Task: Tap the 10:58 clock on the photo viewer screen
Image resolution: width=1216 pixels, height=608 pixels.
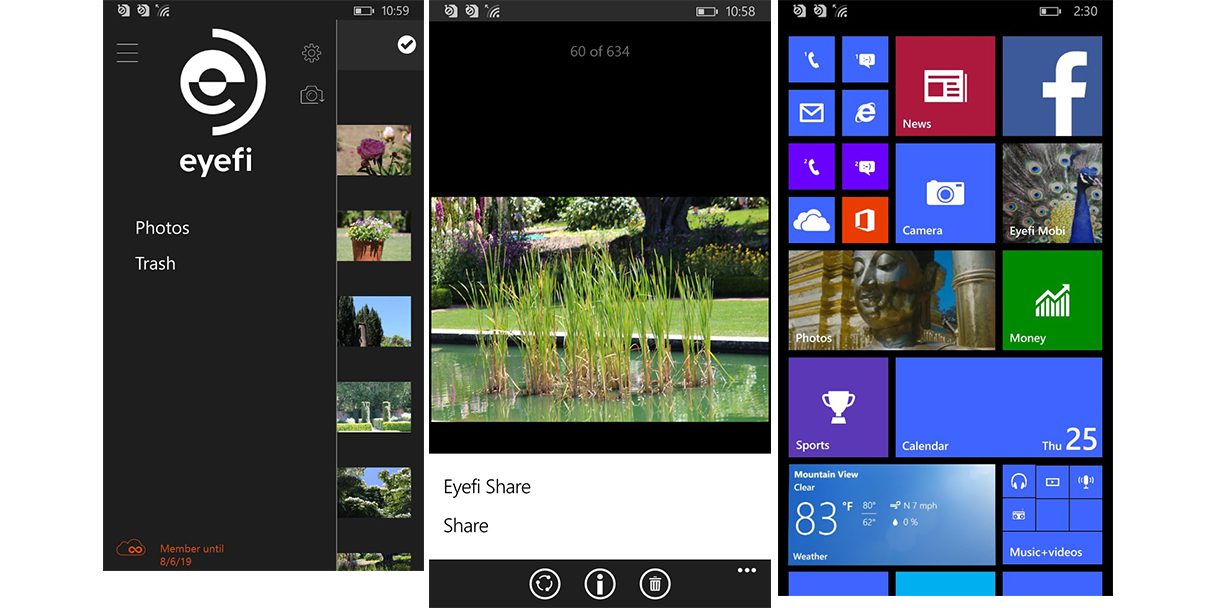Action: point(740,11)
